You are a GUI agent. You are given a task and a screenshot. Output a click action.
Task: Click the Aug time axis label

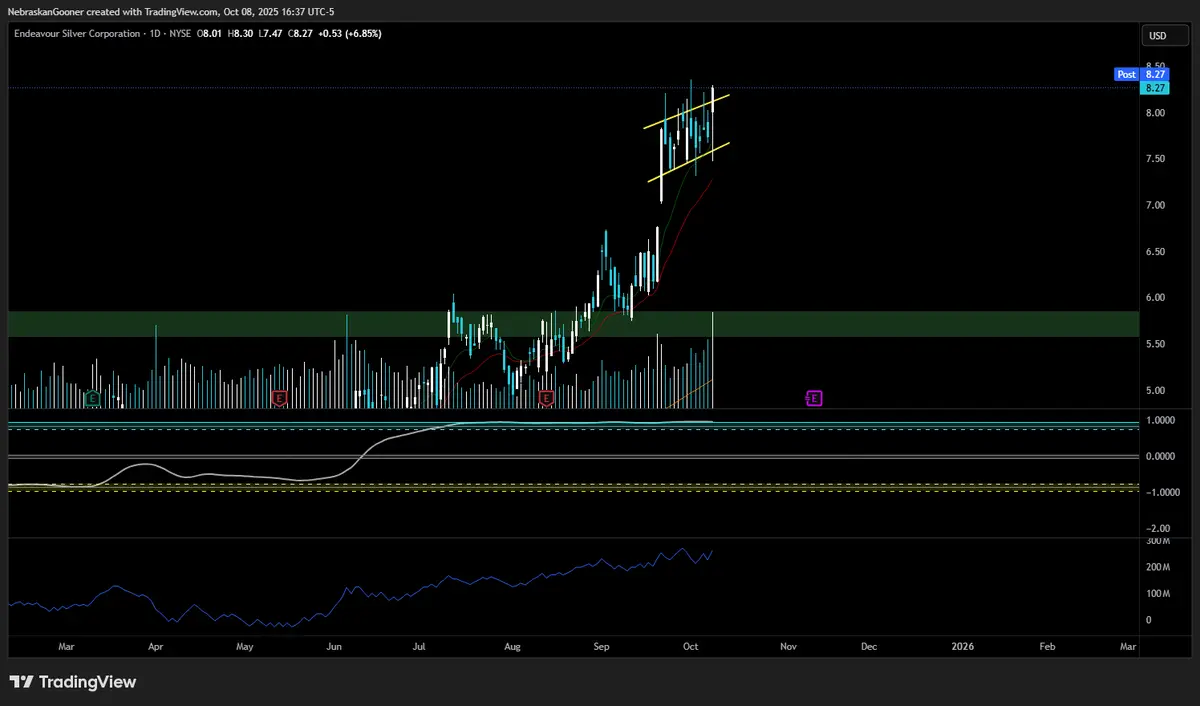(x=513, y=647)
